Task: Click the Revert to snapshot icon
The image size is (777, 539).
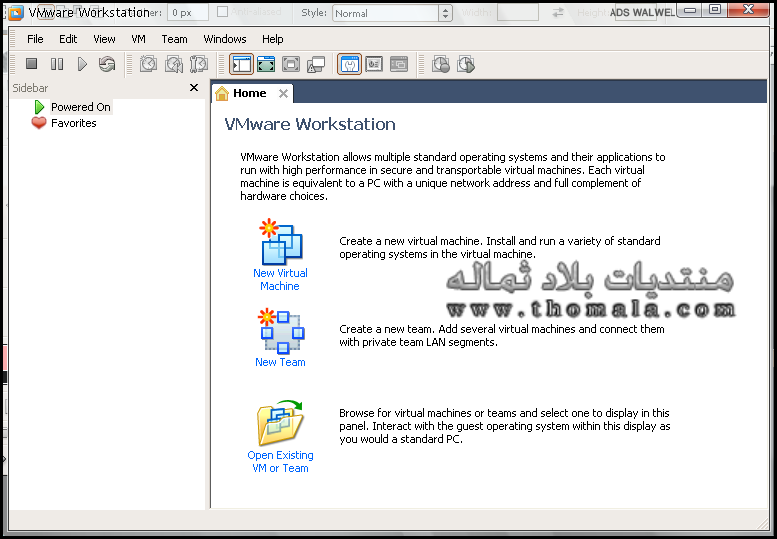Action: pos(173,64)
